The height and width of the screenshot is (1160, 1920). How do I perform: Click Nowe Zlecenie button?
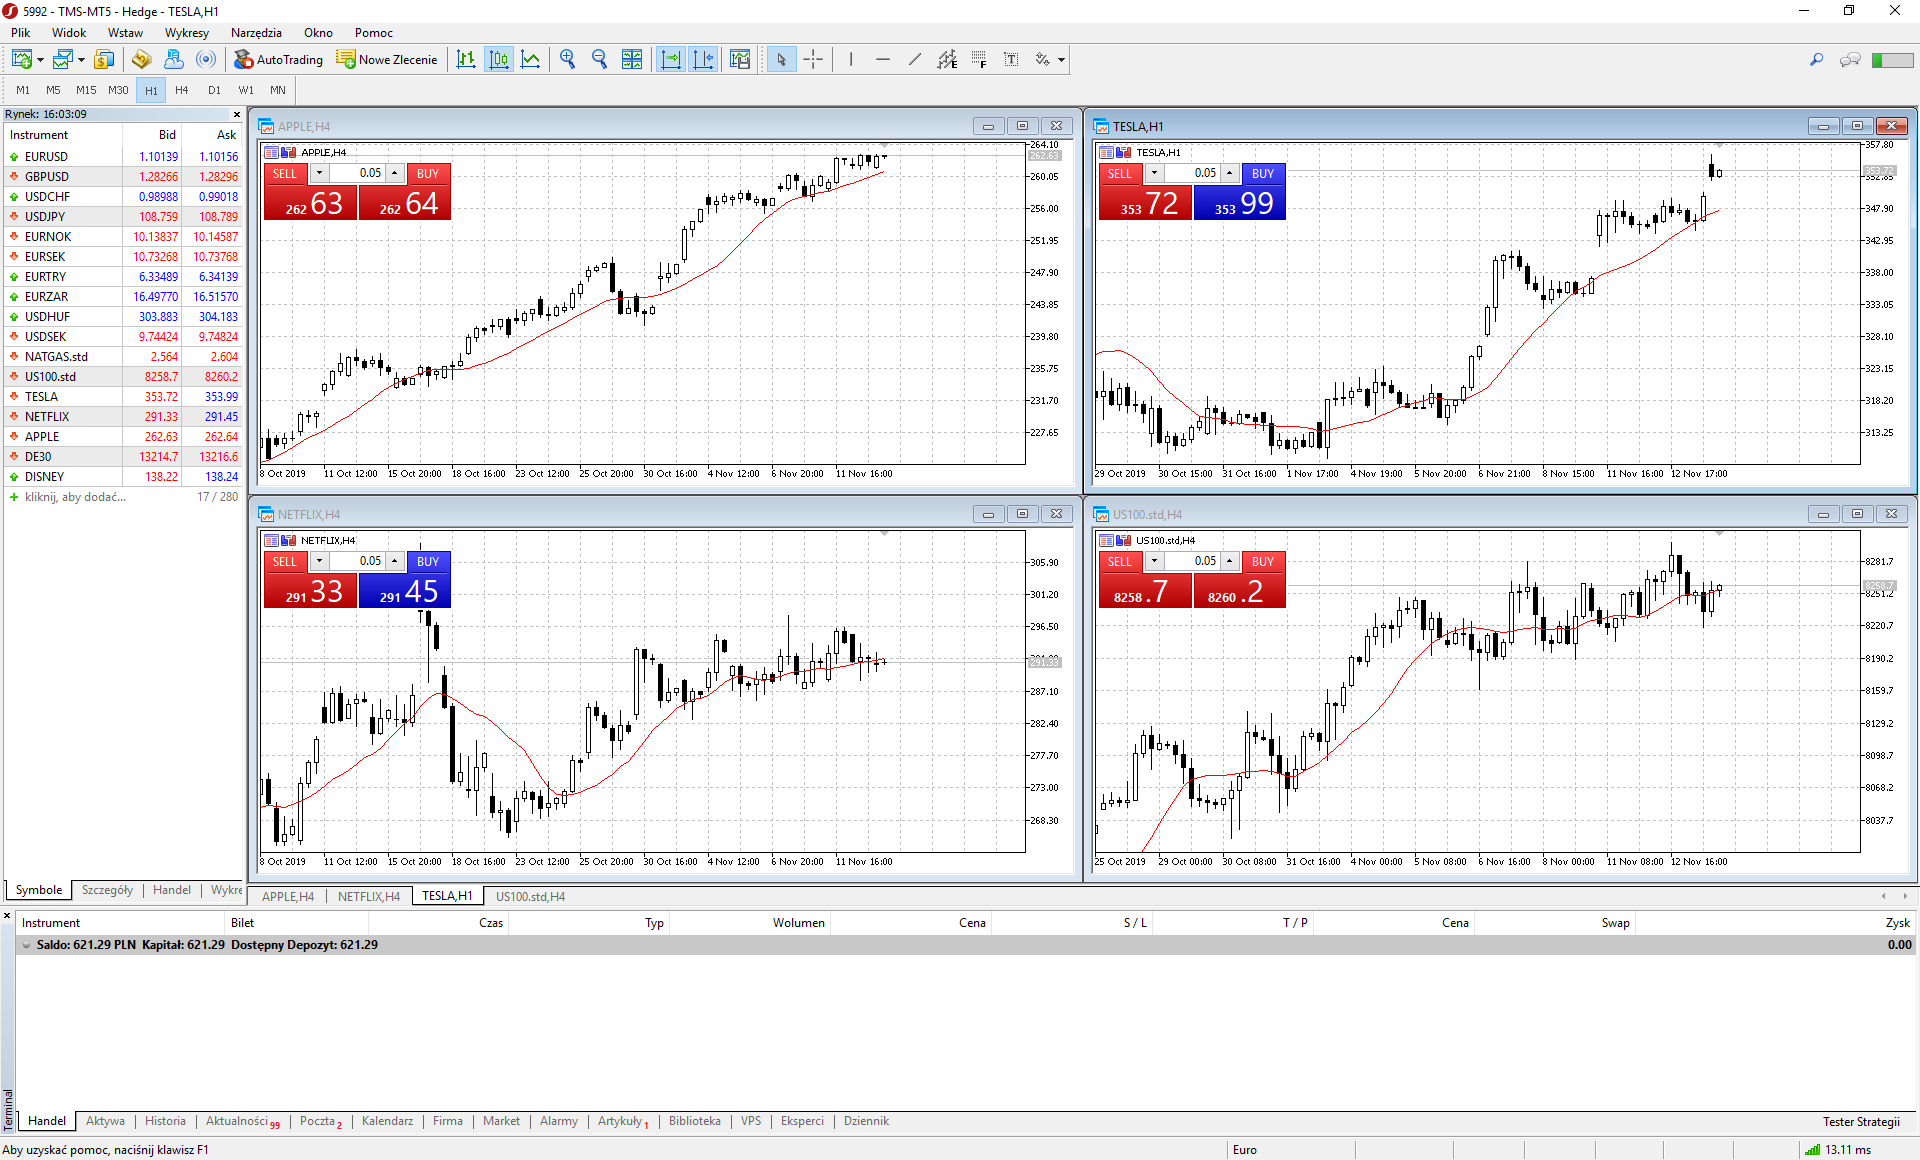coord(387,60)
